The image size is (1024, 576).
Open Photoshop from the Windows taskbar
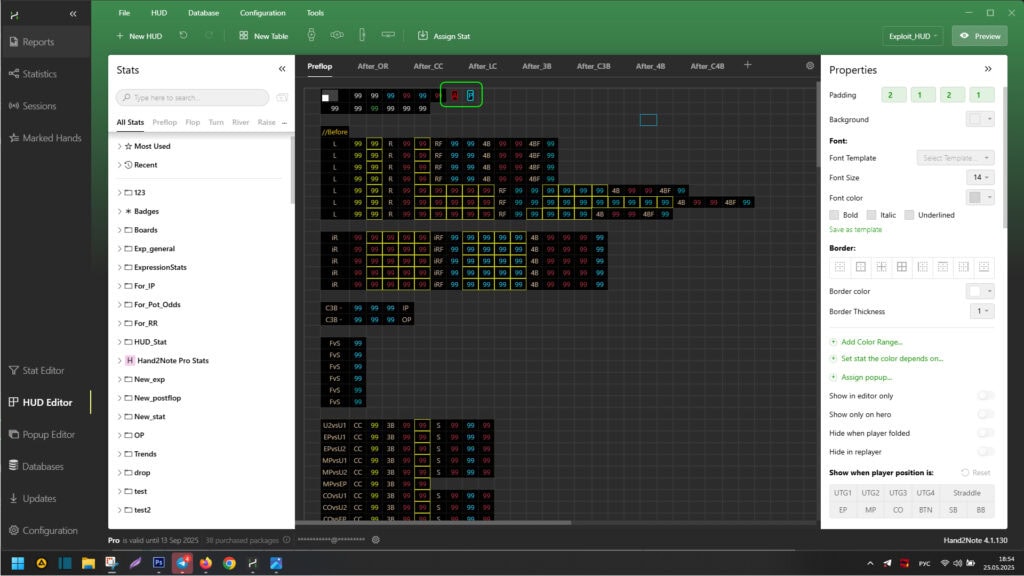[x=158, y=563]
